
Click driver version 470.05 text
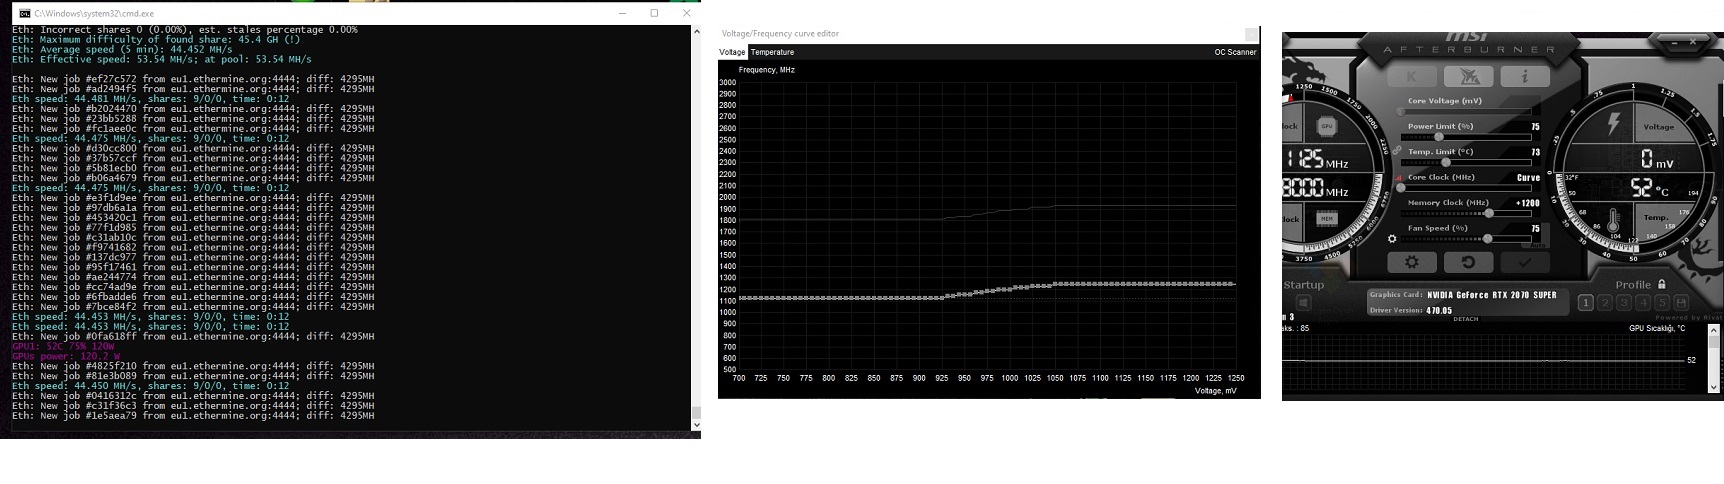[x=1439, y=310]
